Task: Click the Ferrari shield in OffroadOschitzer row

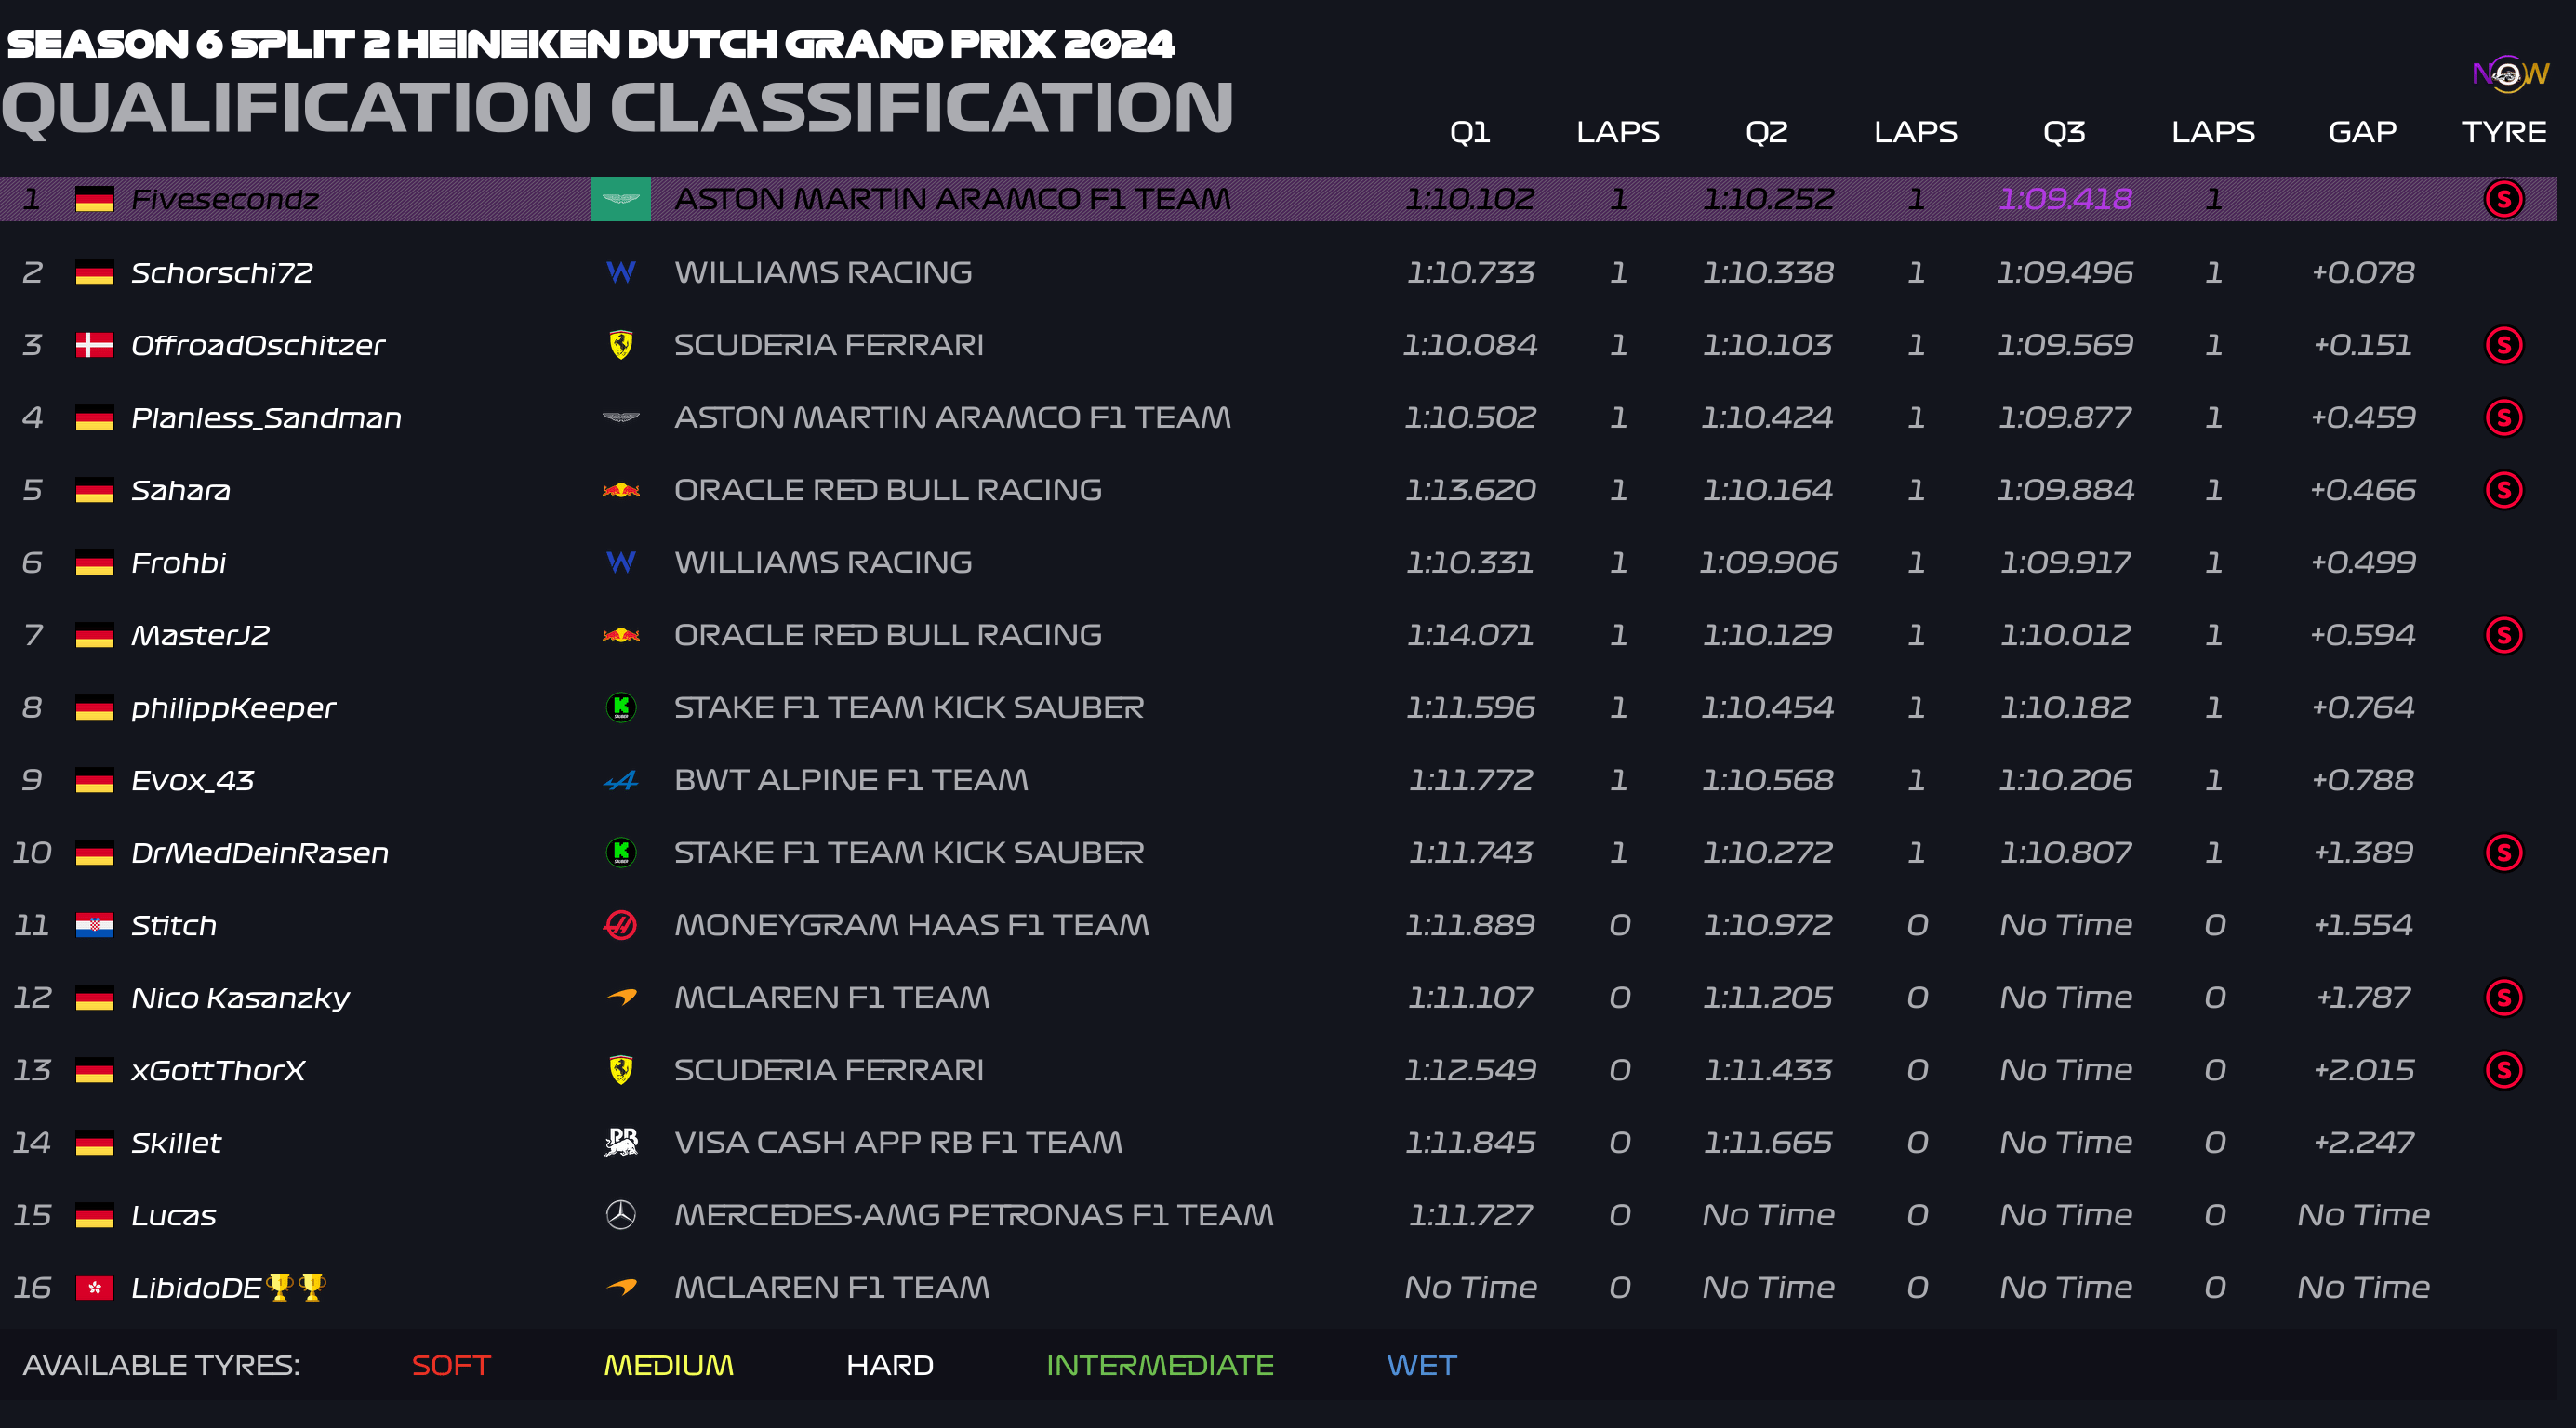Action: [621, 345]
